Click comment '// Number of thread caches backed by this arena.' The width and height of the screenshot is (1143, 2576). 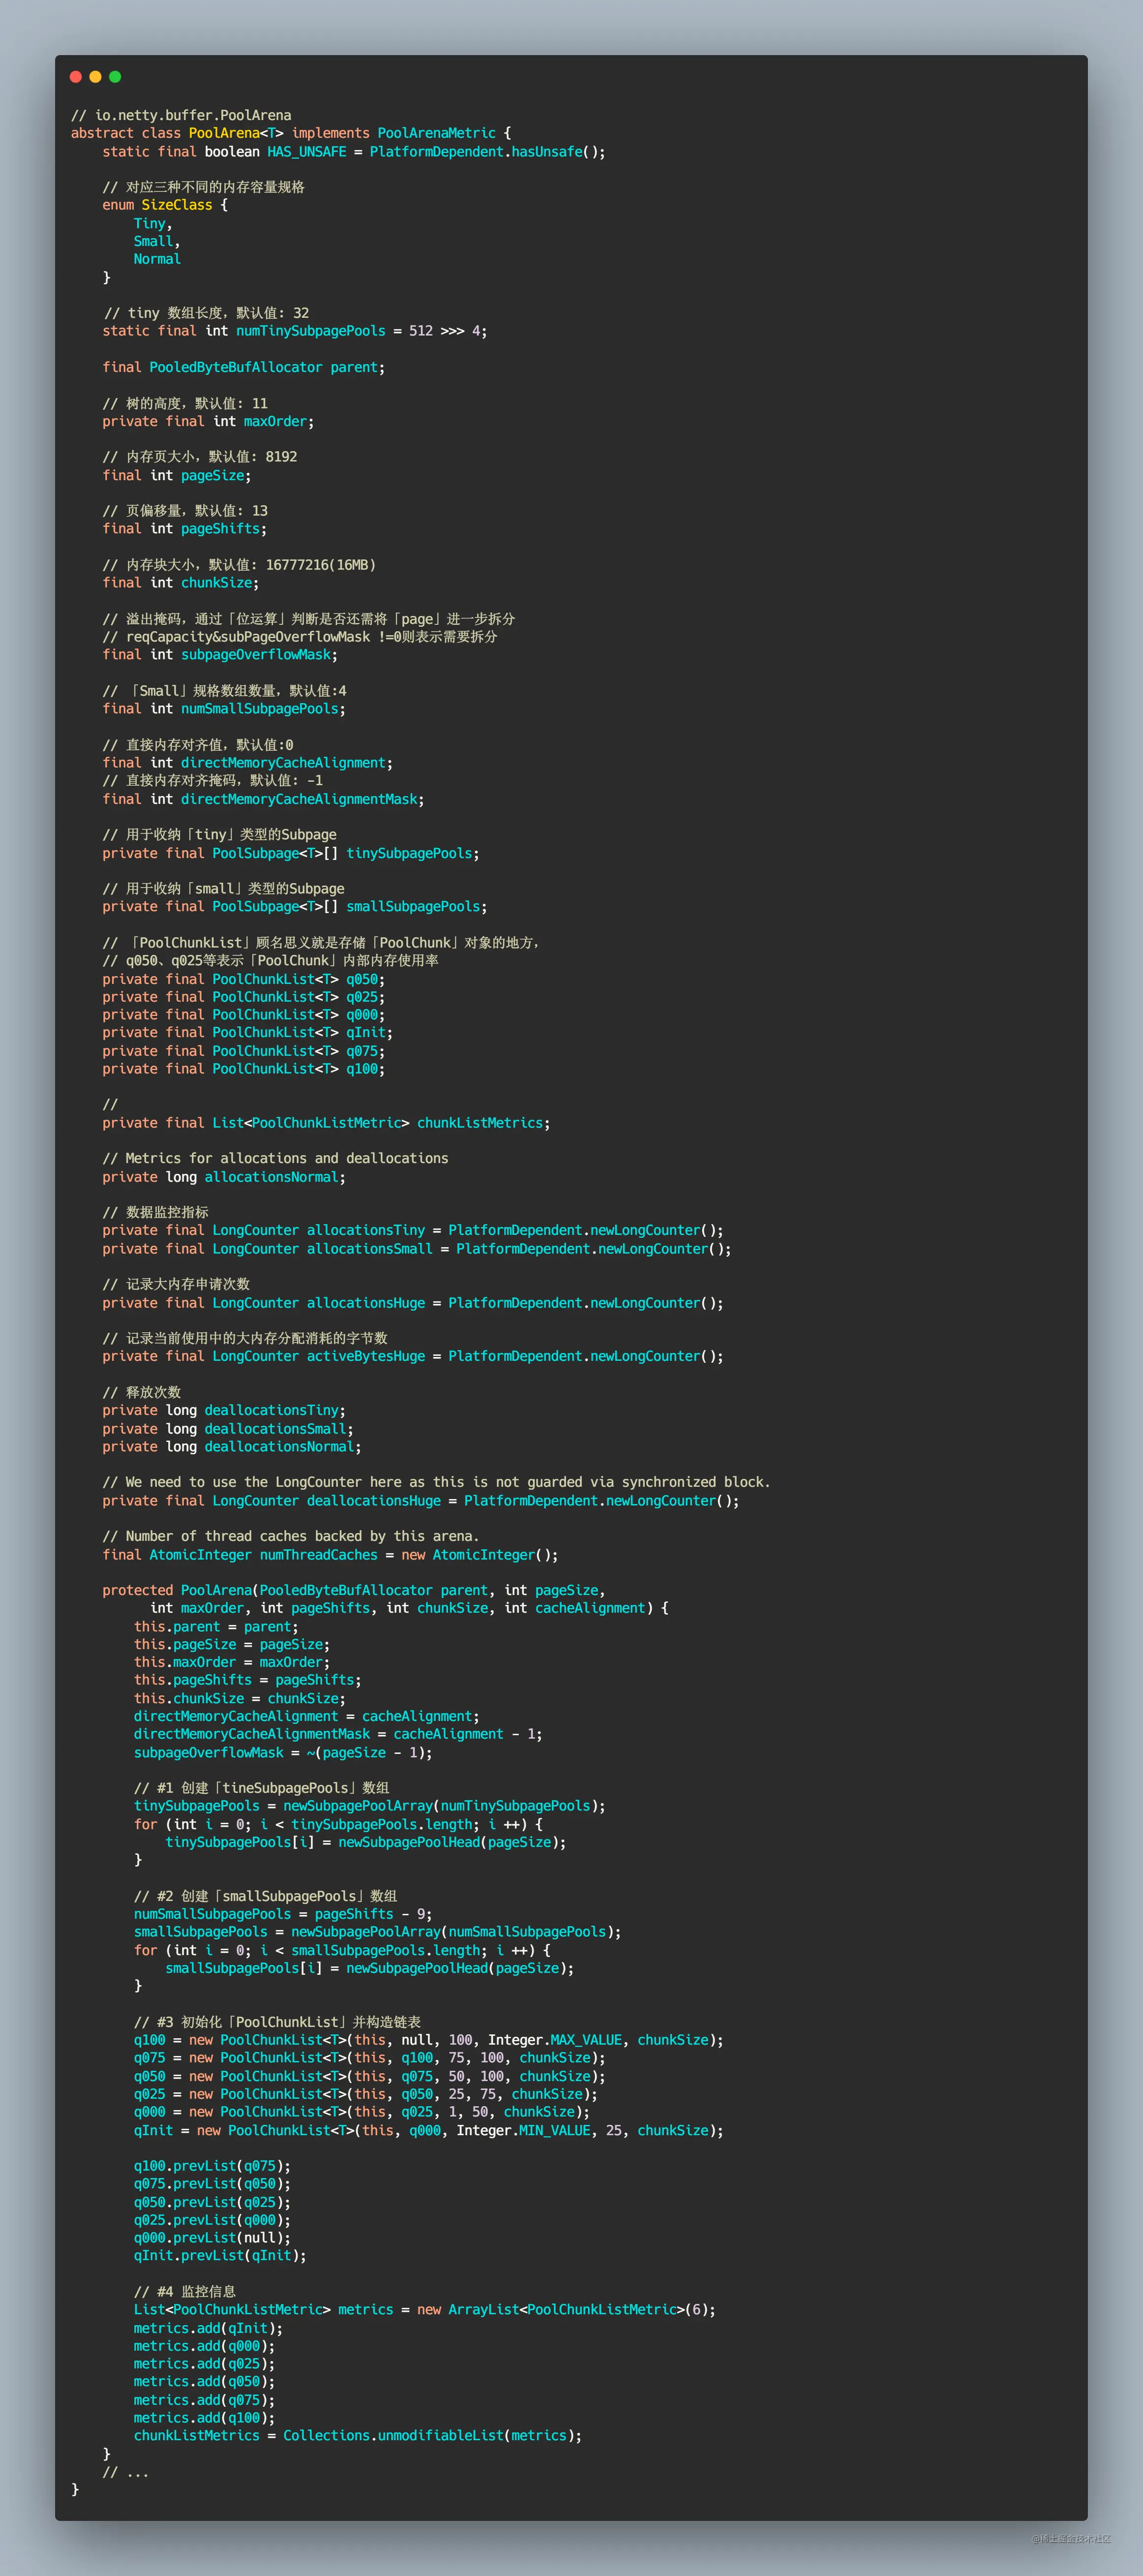pyautogui.click(x=291, y=1536)
